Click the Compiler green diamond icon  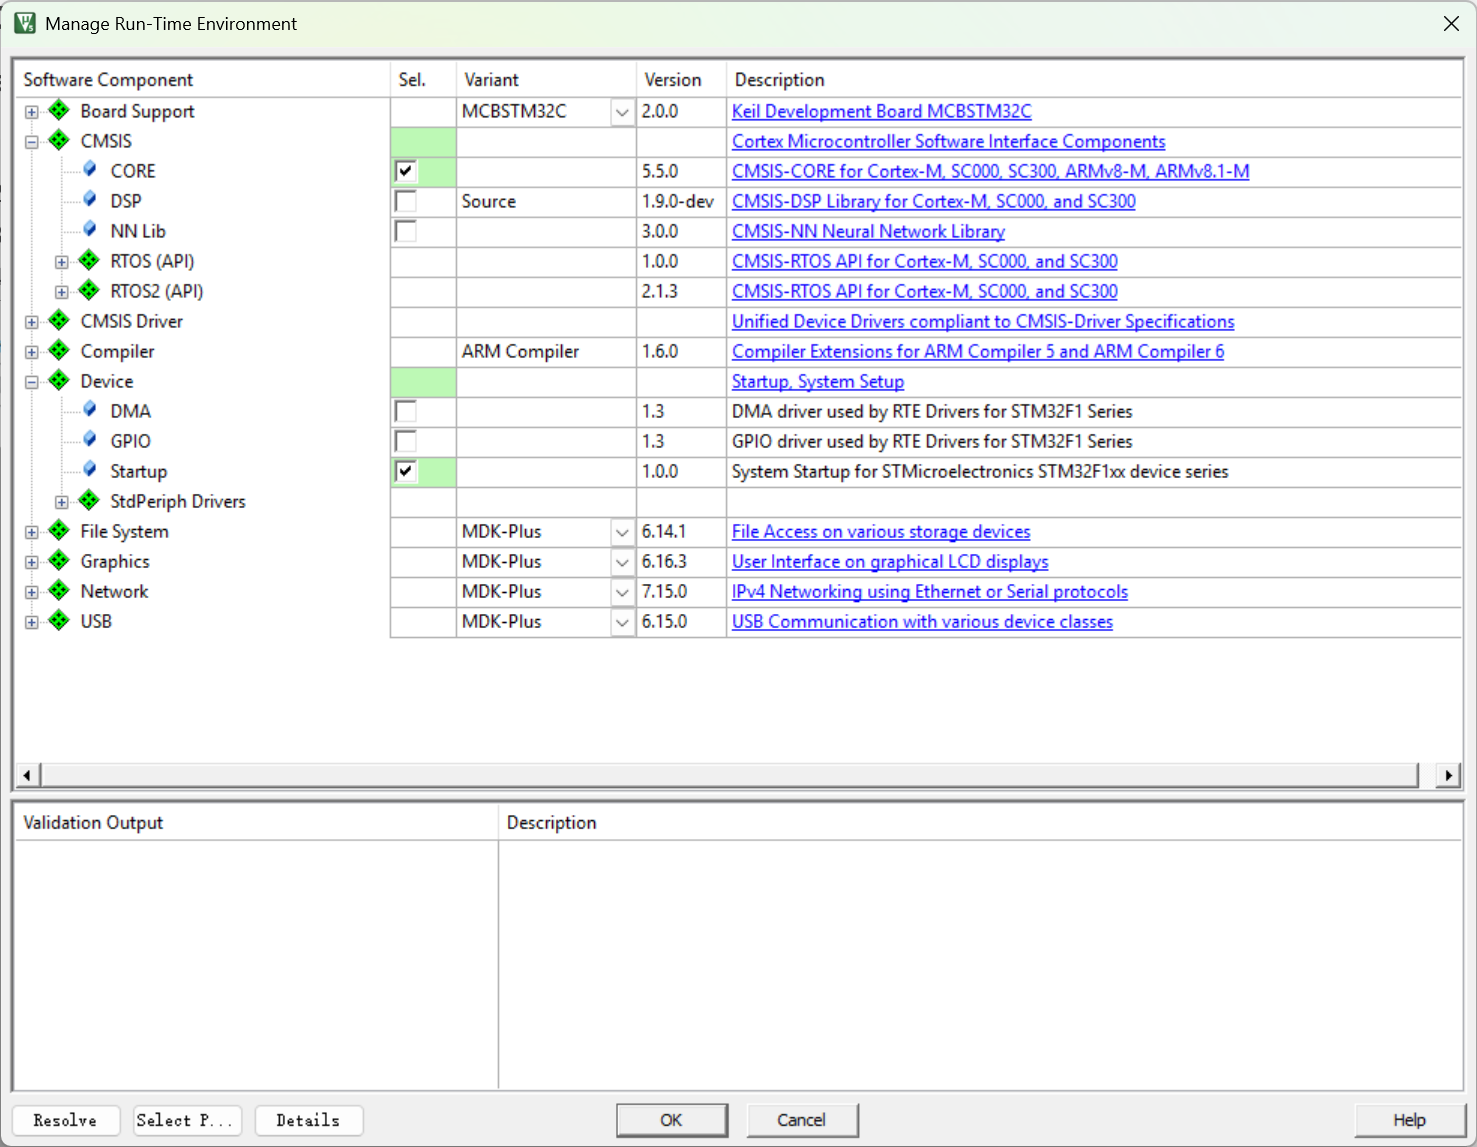[60, 350]
